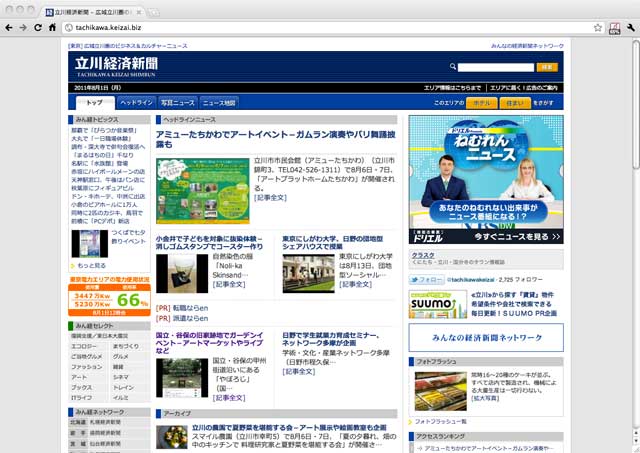640x453 pixels.
Task: Go forward with the browser forward arrow
Action: click(x=23, y=27)
